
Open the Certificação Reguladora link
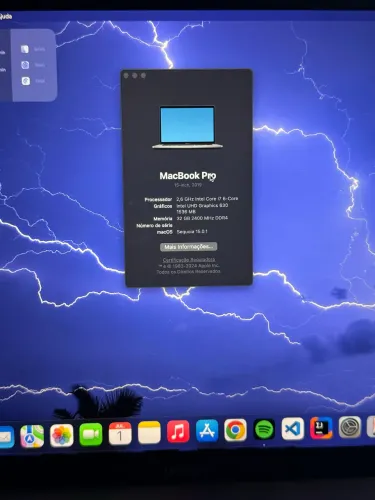click(x=189, y=260)
